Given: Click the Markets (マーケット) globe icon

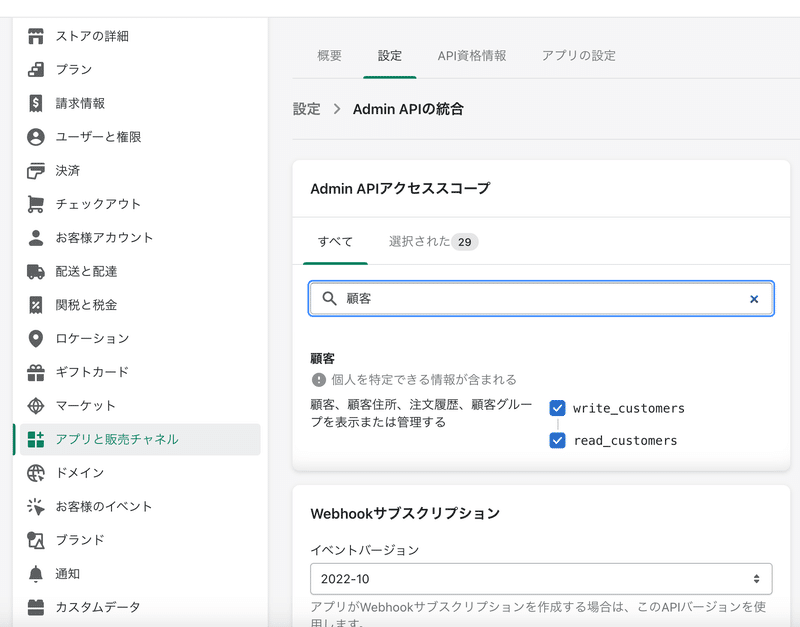Looking at the screenshot, I should 36,406.
